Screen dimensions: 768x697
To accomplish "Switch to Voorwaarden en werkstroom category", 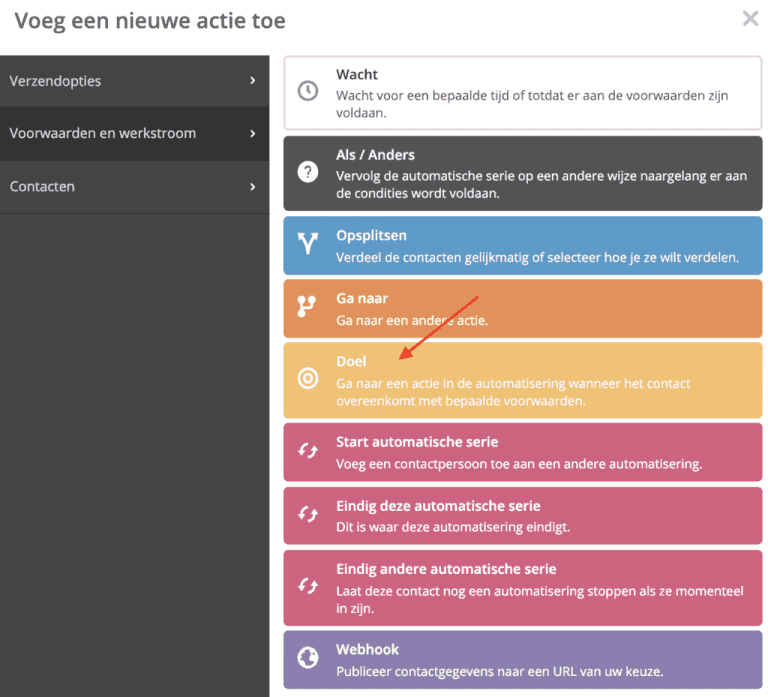I will click(x=102, y=134).
